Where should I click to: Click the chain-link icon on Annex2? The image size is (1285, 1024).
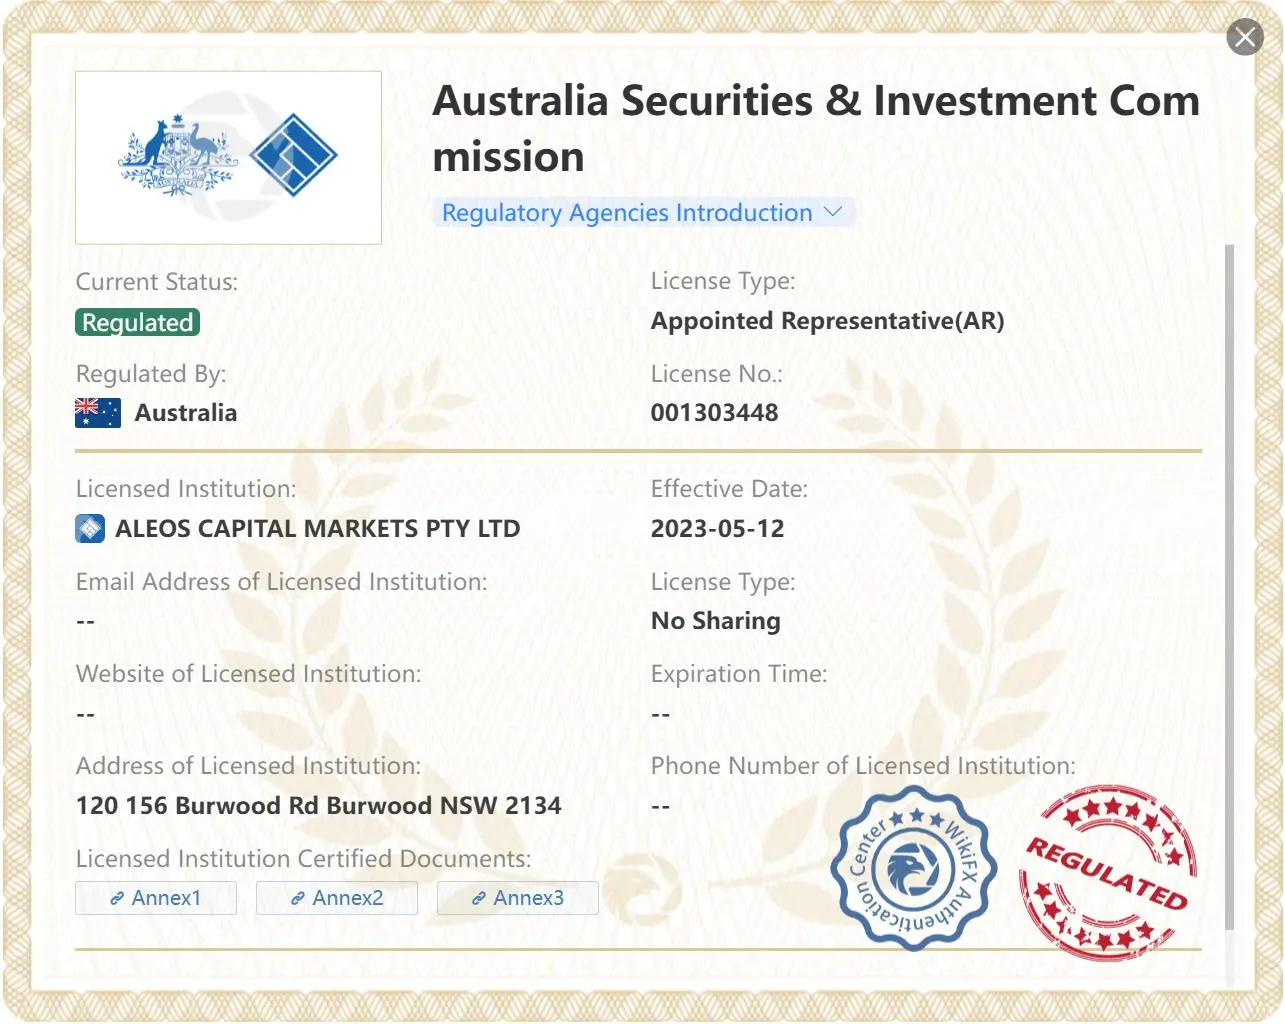[298, 899]
